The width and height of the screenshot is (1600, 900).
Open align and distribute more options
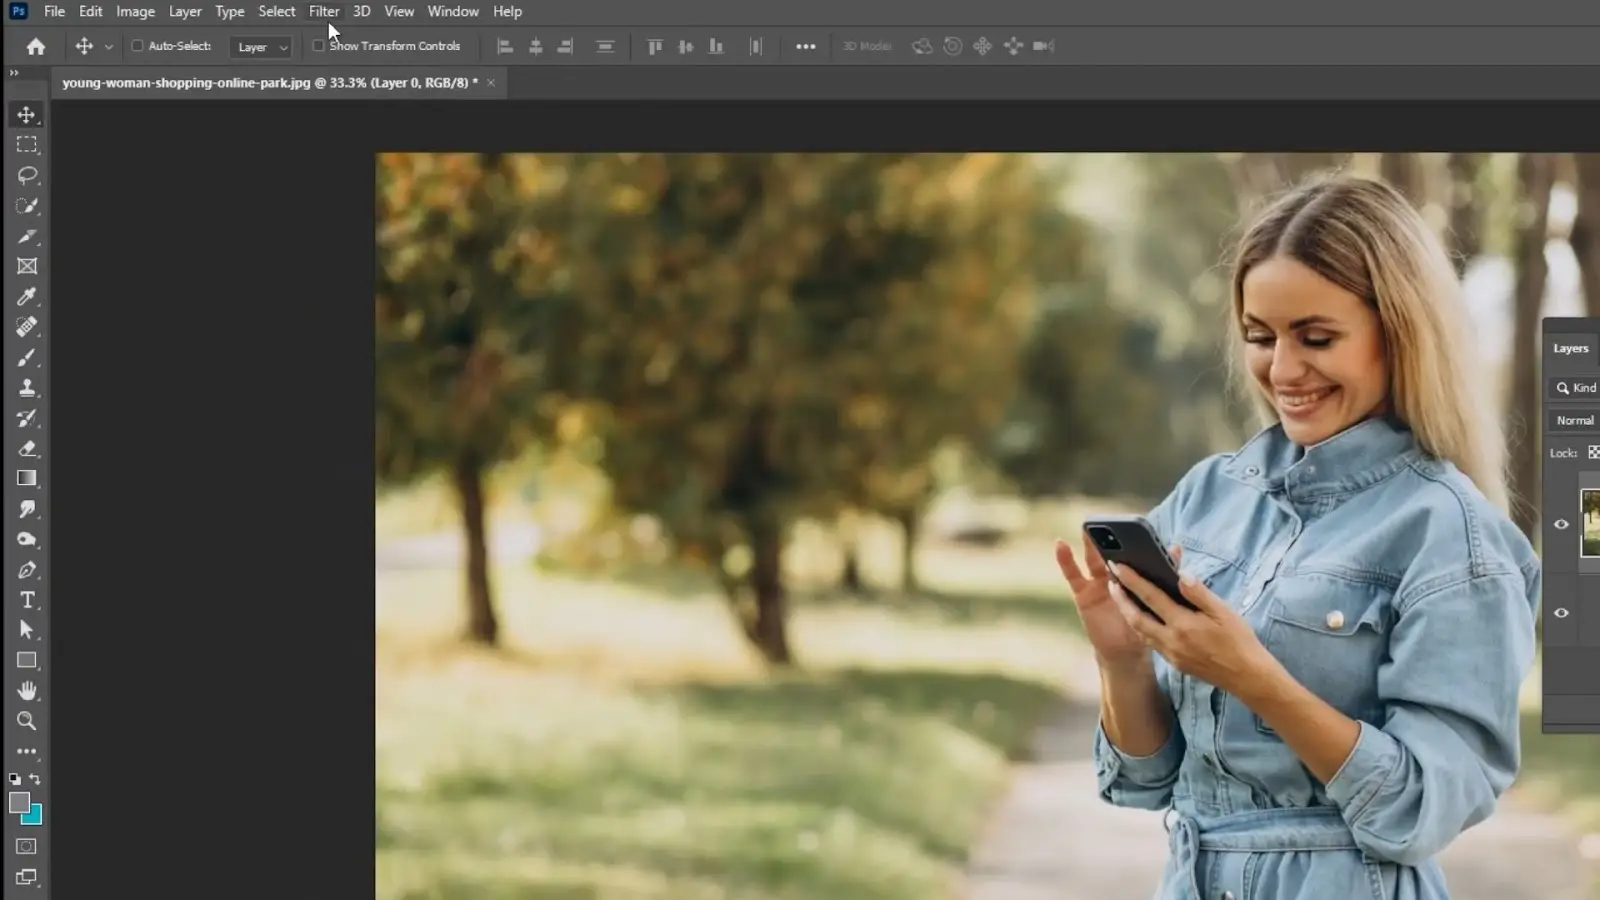coord(806,46)
